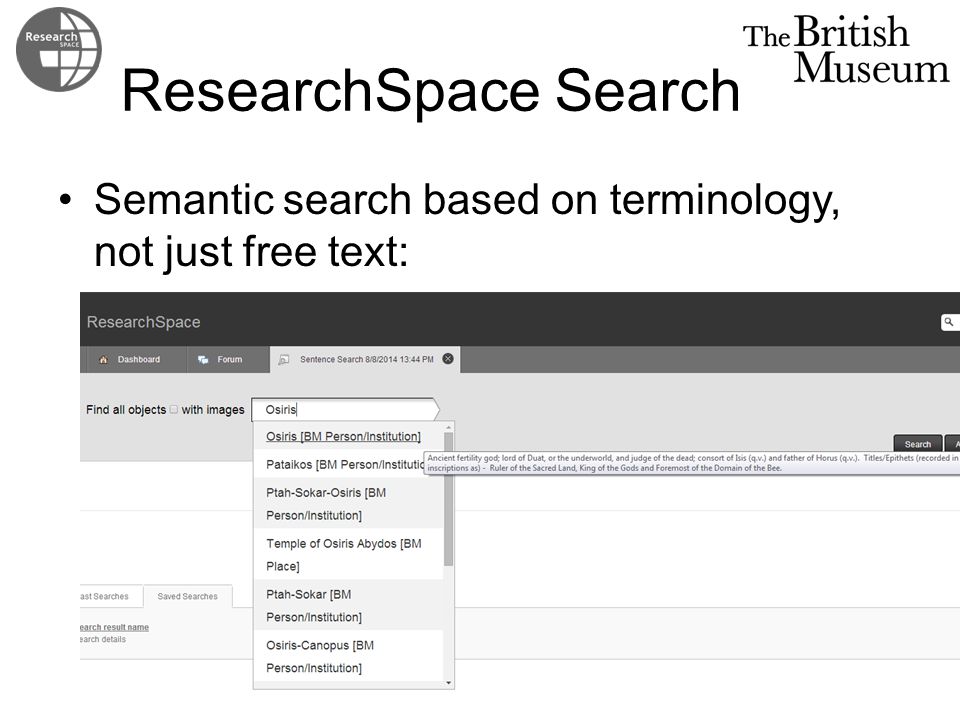Close the Sentence Search tab
The image size is (960, 720).
(448, 359)
